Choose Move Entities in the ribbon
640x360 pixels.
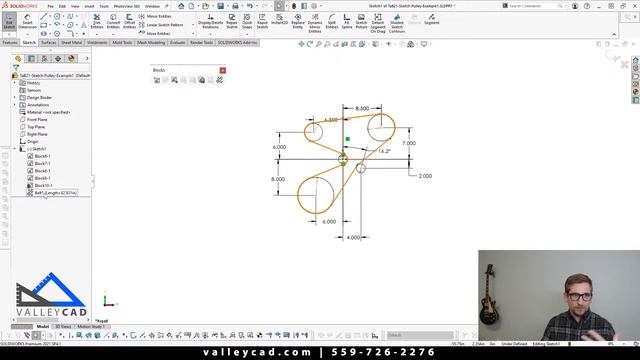tap(155, 33)
